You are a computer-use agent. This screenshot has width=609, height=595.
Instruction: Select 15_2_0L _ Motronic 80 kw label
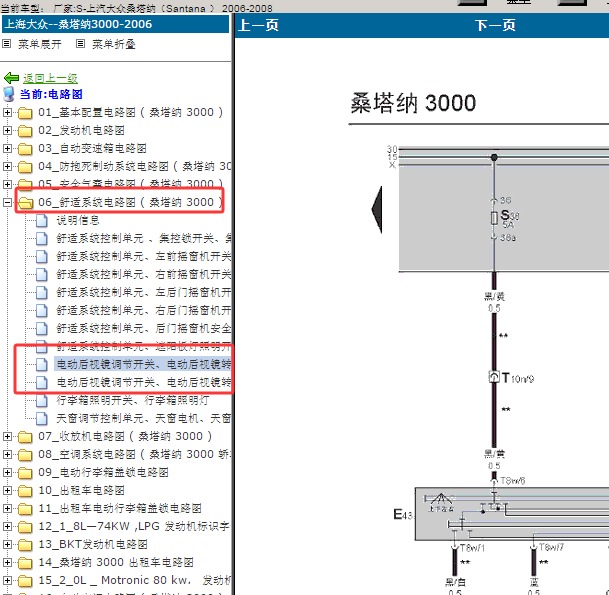coord(134,580)
